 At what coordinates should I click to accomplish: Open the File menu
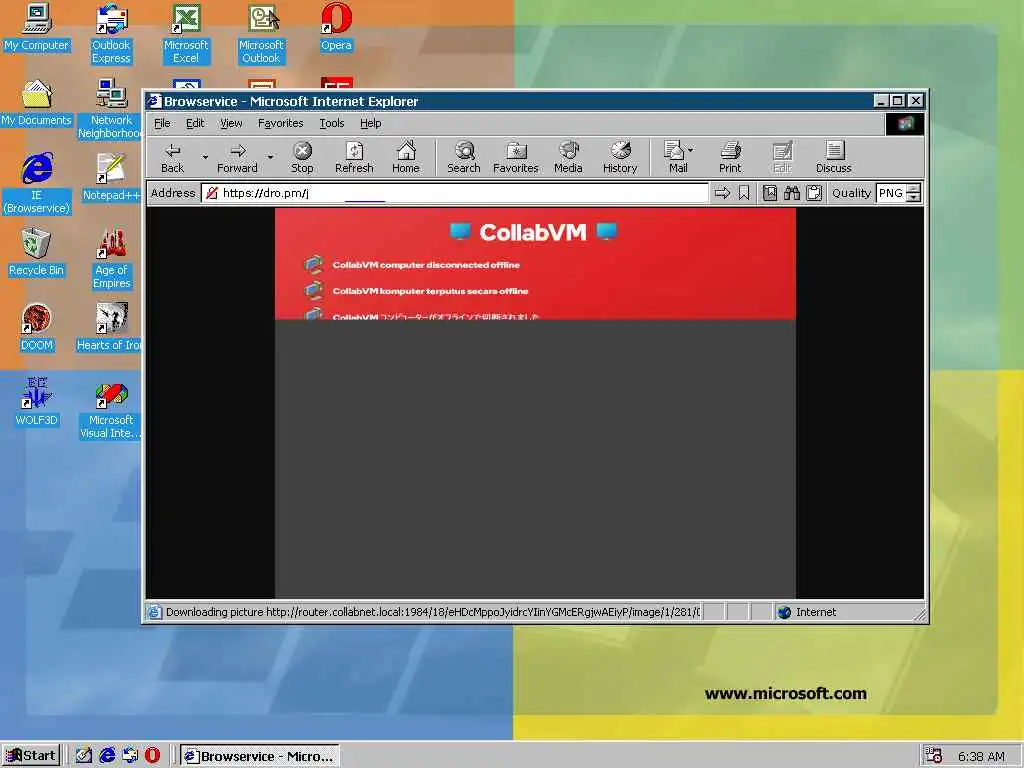162,123
